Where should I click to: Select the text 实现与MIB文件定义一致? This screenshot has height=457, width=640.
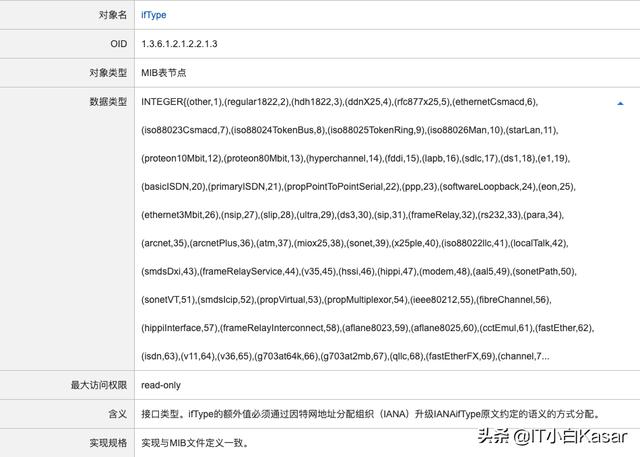(x=194, y=443)
